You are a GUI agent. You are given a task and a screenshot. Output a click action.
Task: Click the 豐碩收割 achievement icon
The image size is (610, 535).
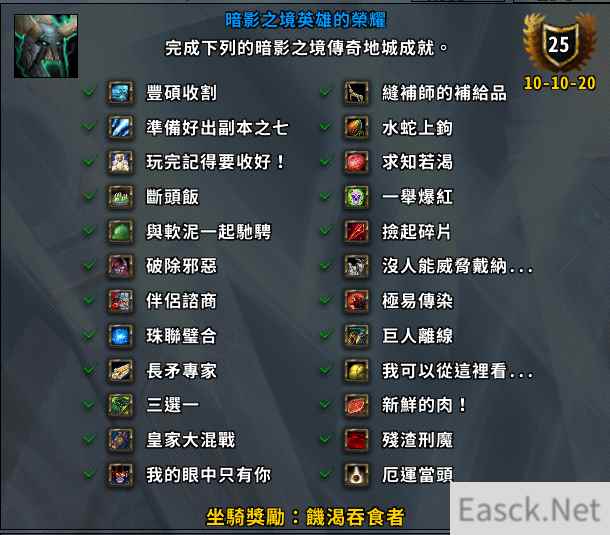pos(120,92)
